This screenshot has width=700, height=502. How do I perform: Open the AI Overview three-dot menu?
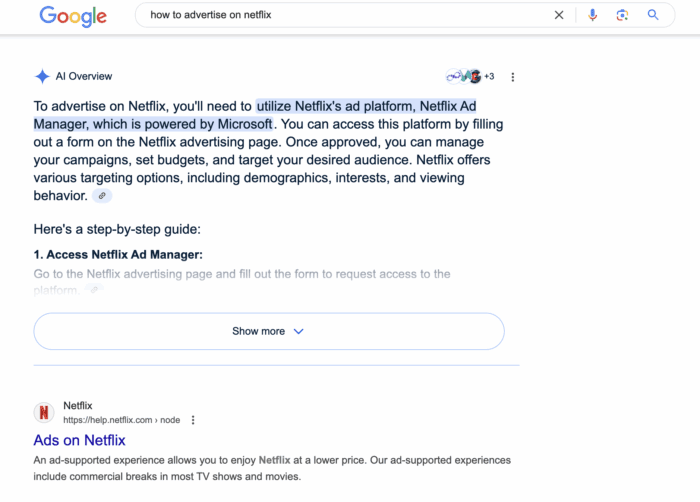[513, 77]
